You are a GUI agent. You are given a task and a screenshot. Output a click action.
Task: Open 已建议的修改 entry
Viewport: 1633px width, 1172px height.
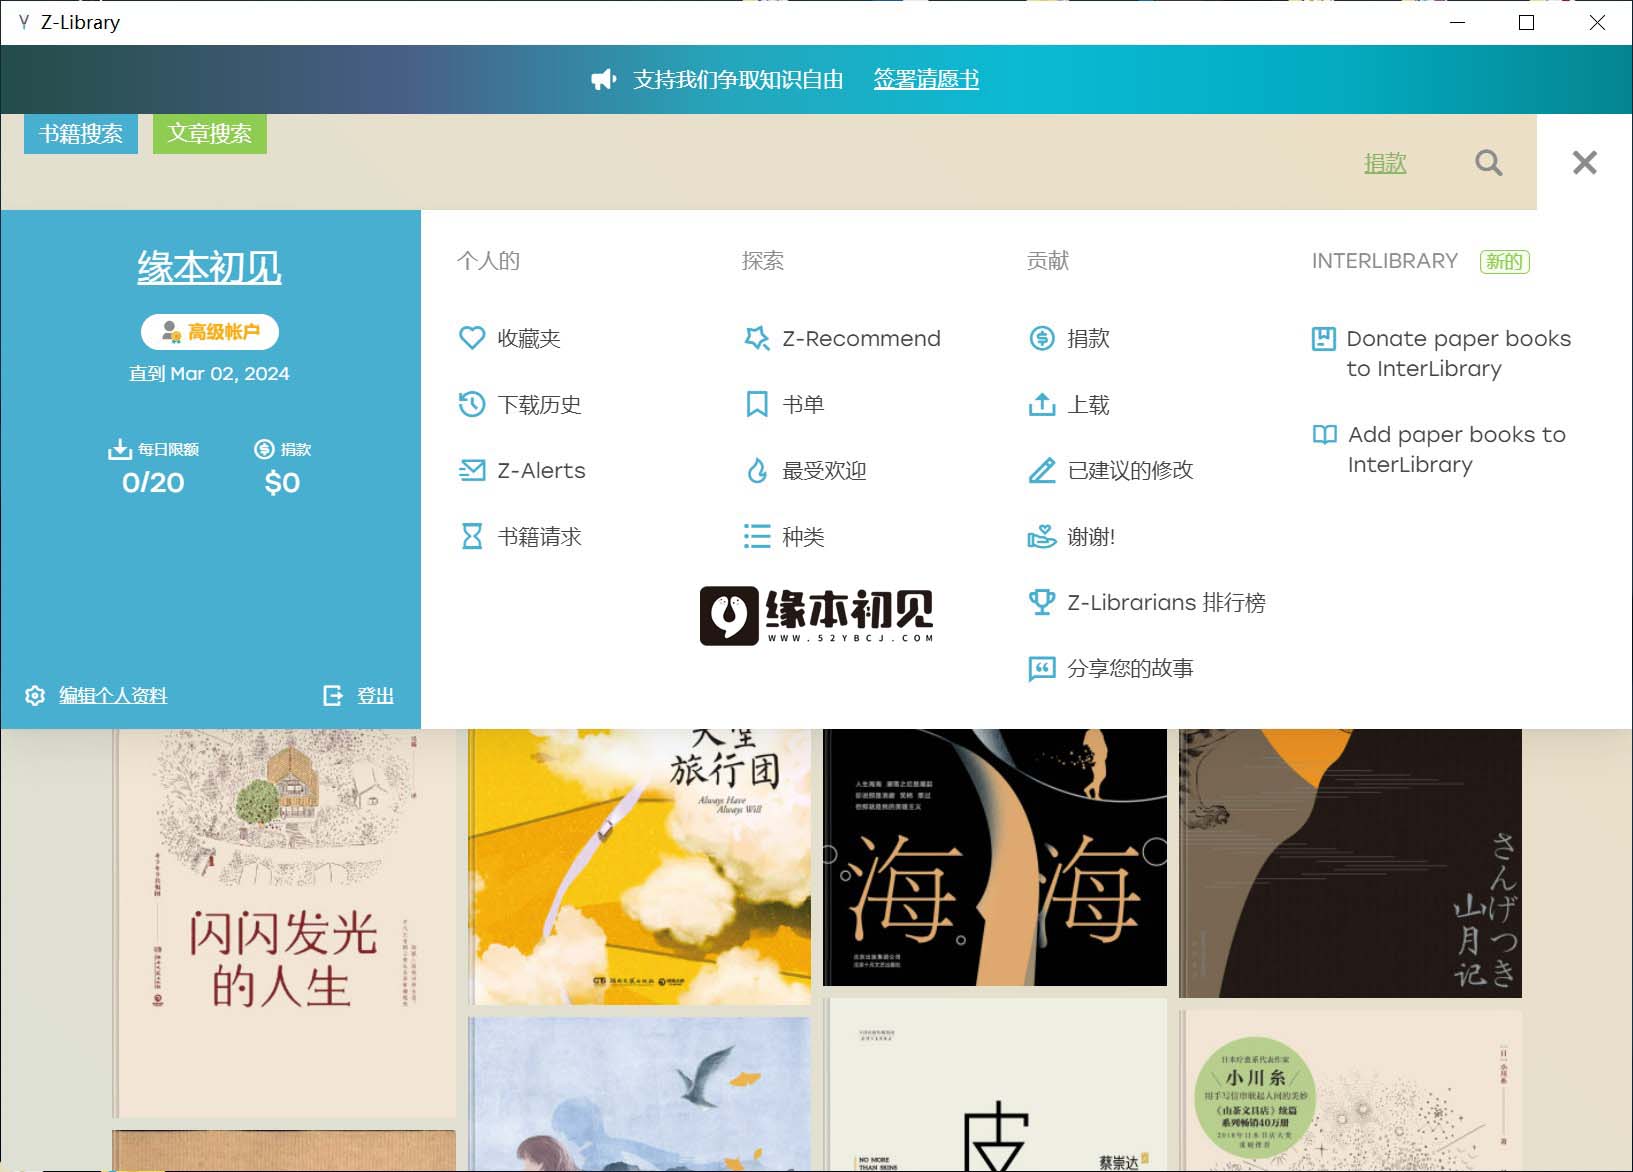(x=1111, y=470)
